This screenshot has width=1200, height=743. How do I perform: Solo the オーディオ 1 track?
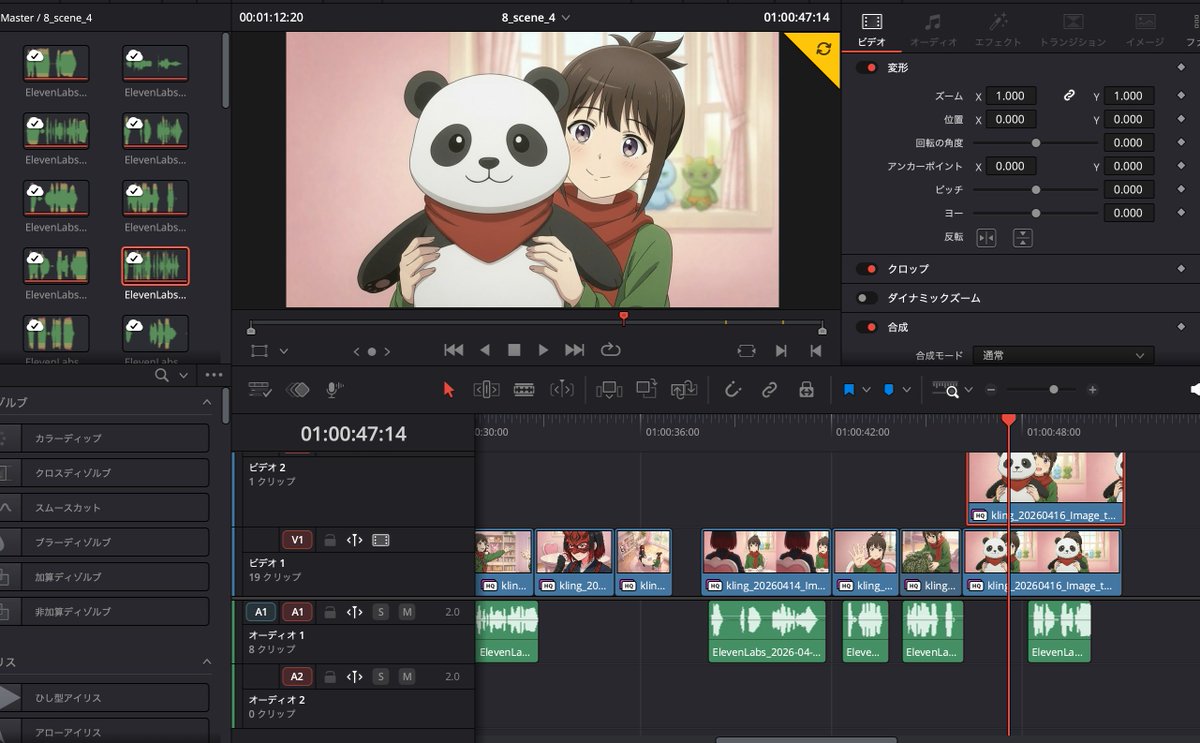pos(380,612)
